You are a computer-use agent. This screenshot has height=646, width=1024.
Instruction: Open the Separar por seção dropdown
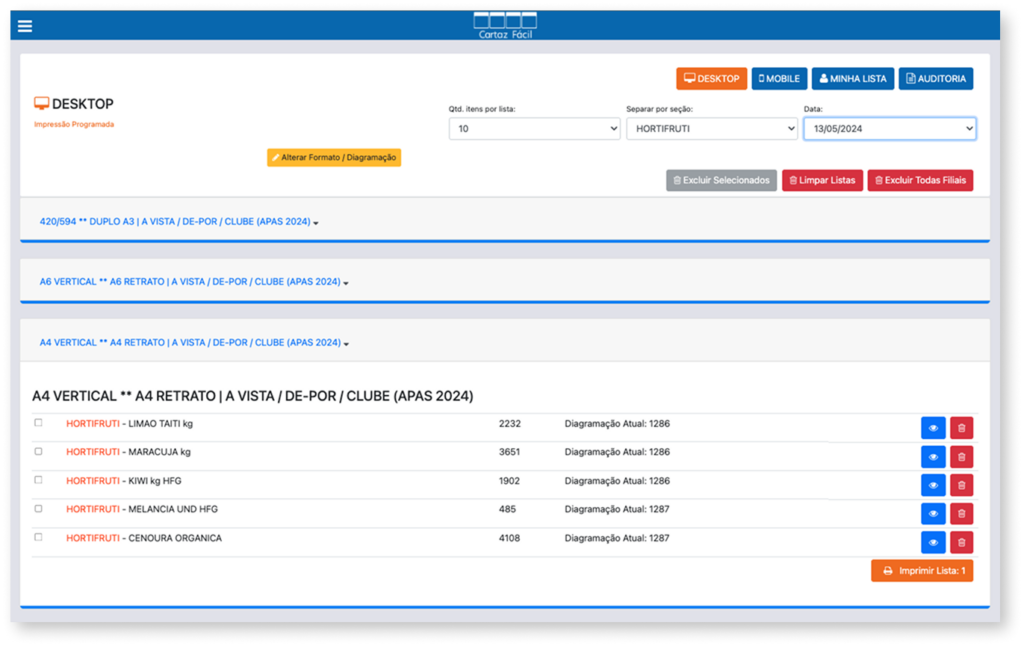click(x=711, y=129)
